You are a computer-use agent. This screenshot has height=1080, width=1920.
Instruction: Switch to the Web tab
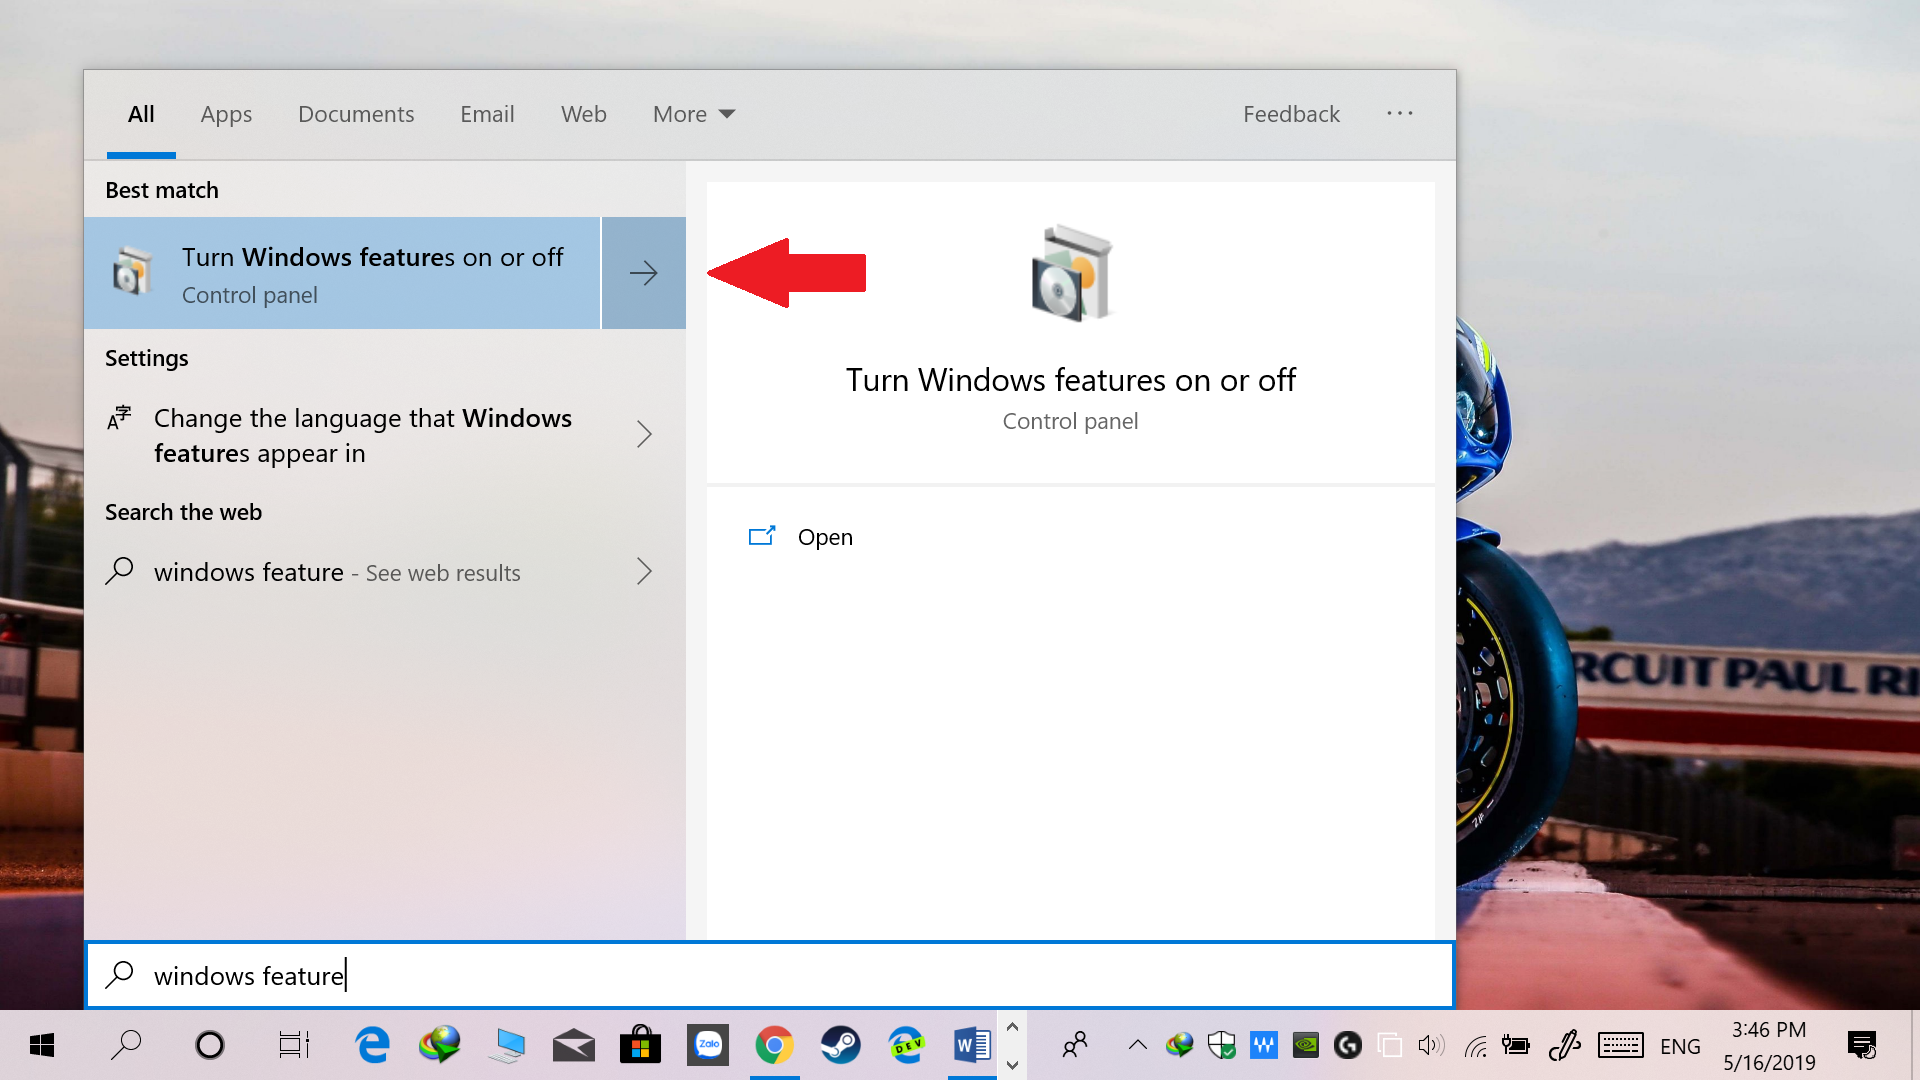[x=584, y=114]
